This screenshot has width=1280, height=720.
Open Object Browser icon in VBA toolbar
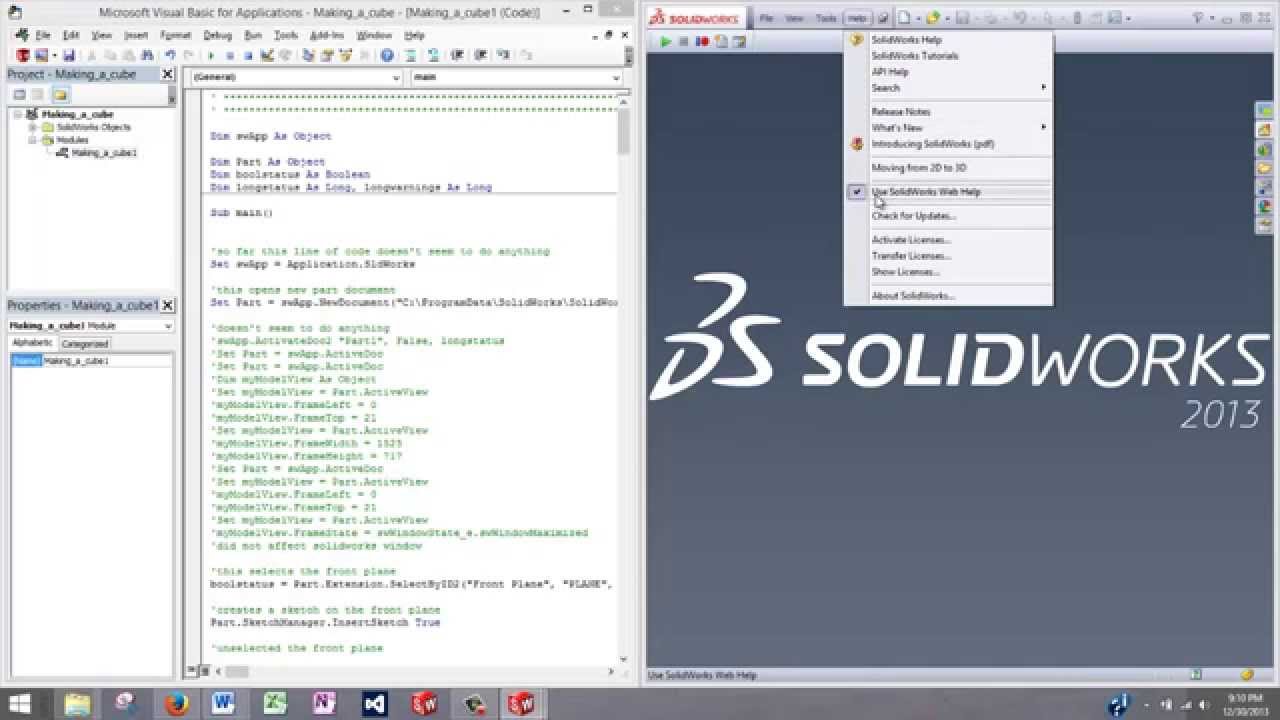point(345,55)
